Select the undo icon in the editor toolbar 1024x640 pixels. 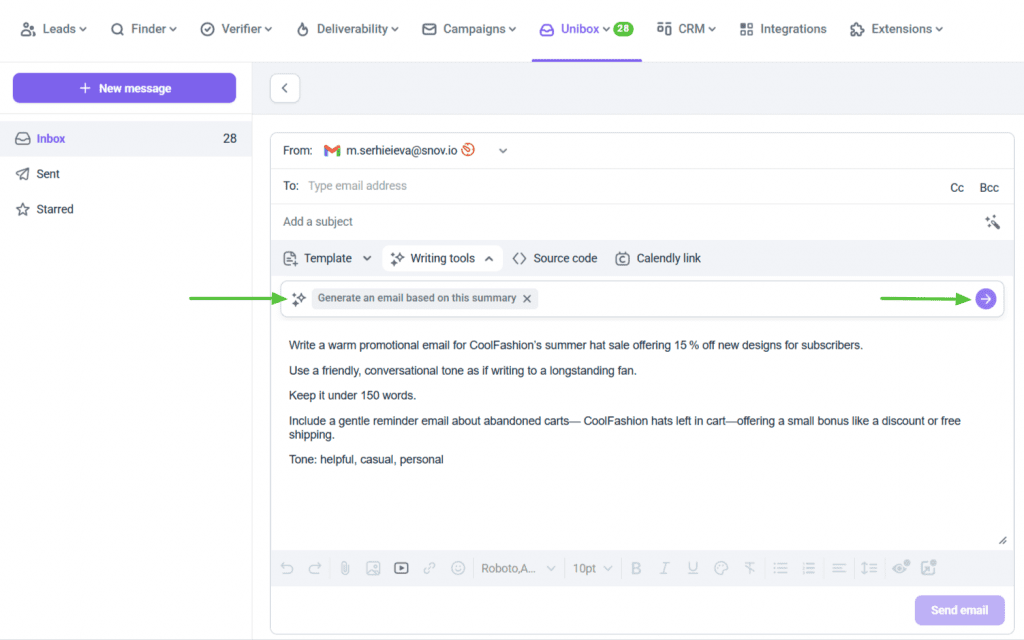coord(287,568)
